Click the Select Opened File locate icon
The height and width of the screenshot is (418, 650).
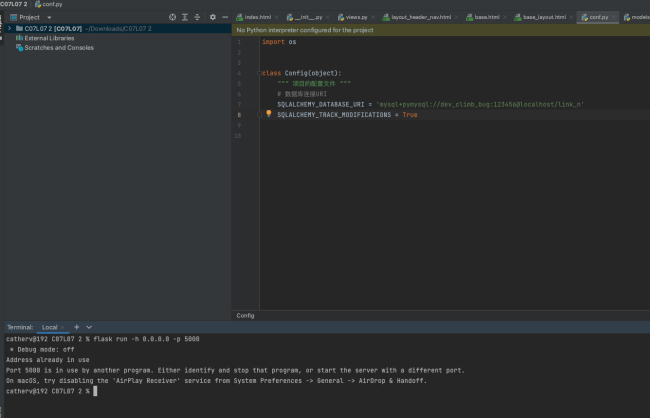pos(173,17)
